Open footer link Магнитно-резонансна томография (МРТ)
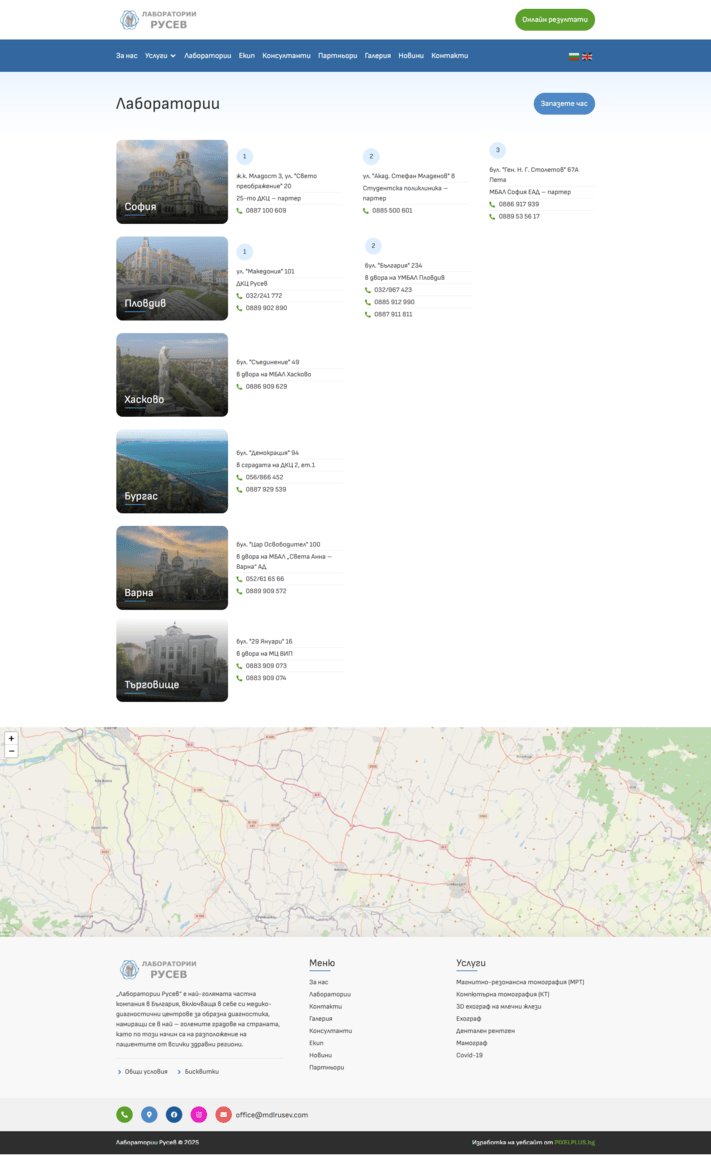The width and height of the screenshot is (711, 1156). [520, 982]
